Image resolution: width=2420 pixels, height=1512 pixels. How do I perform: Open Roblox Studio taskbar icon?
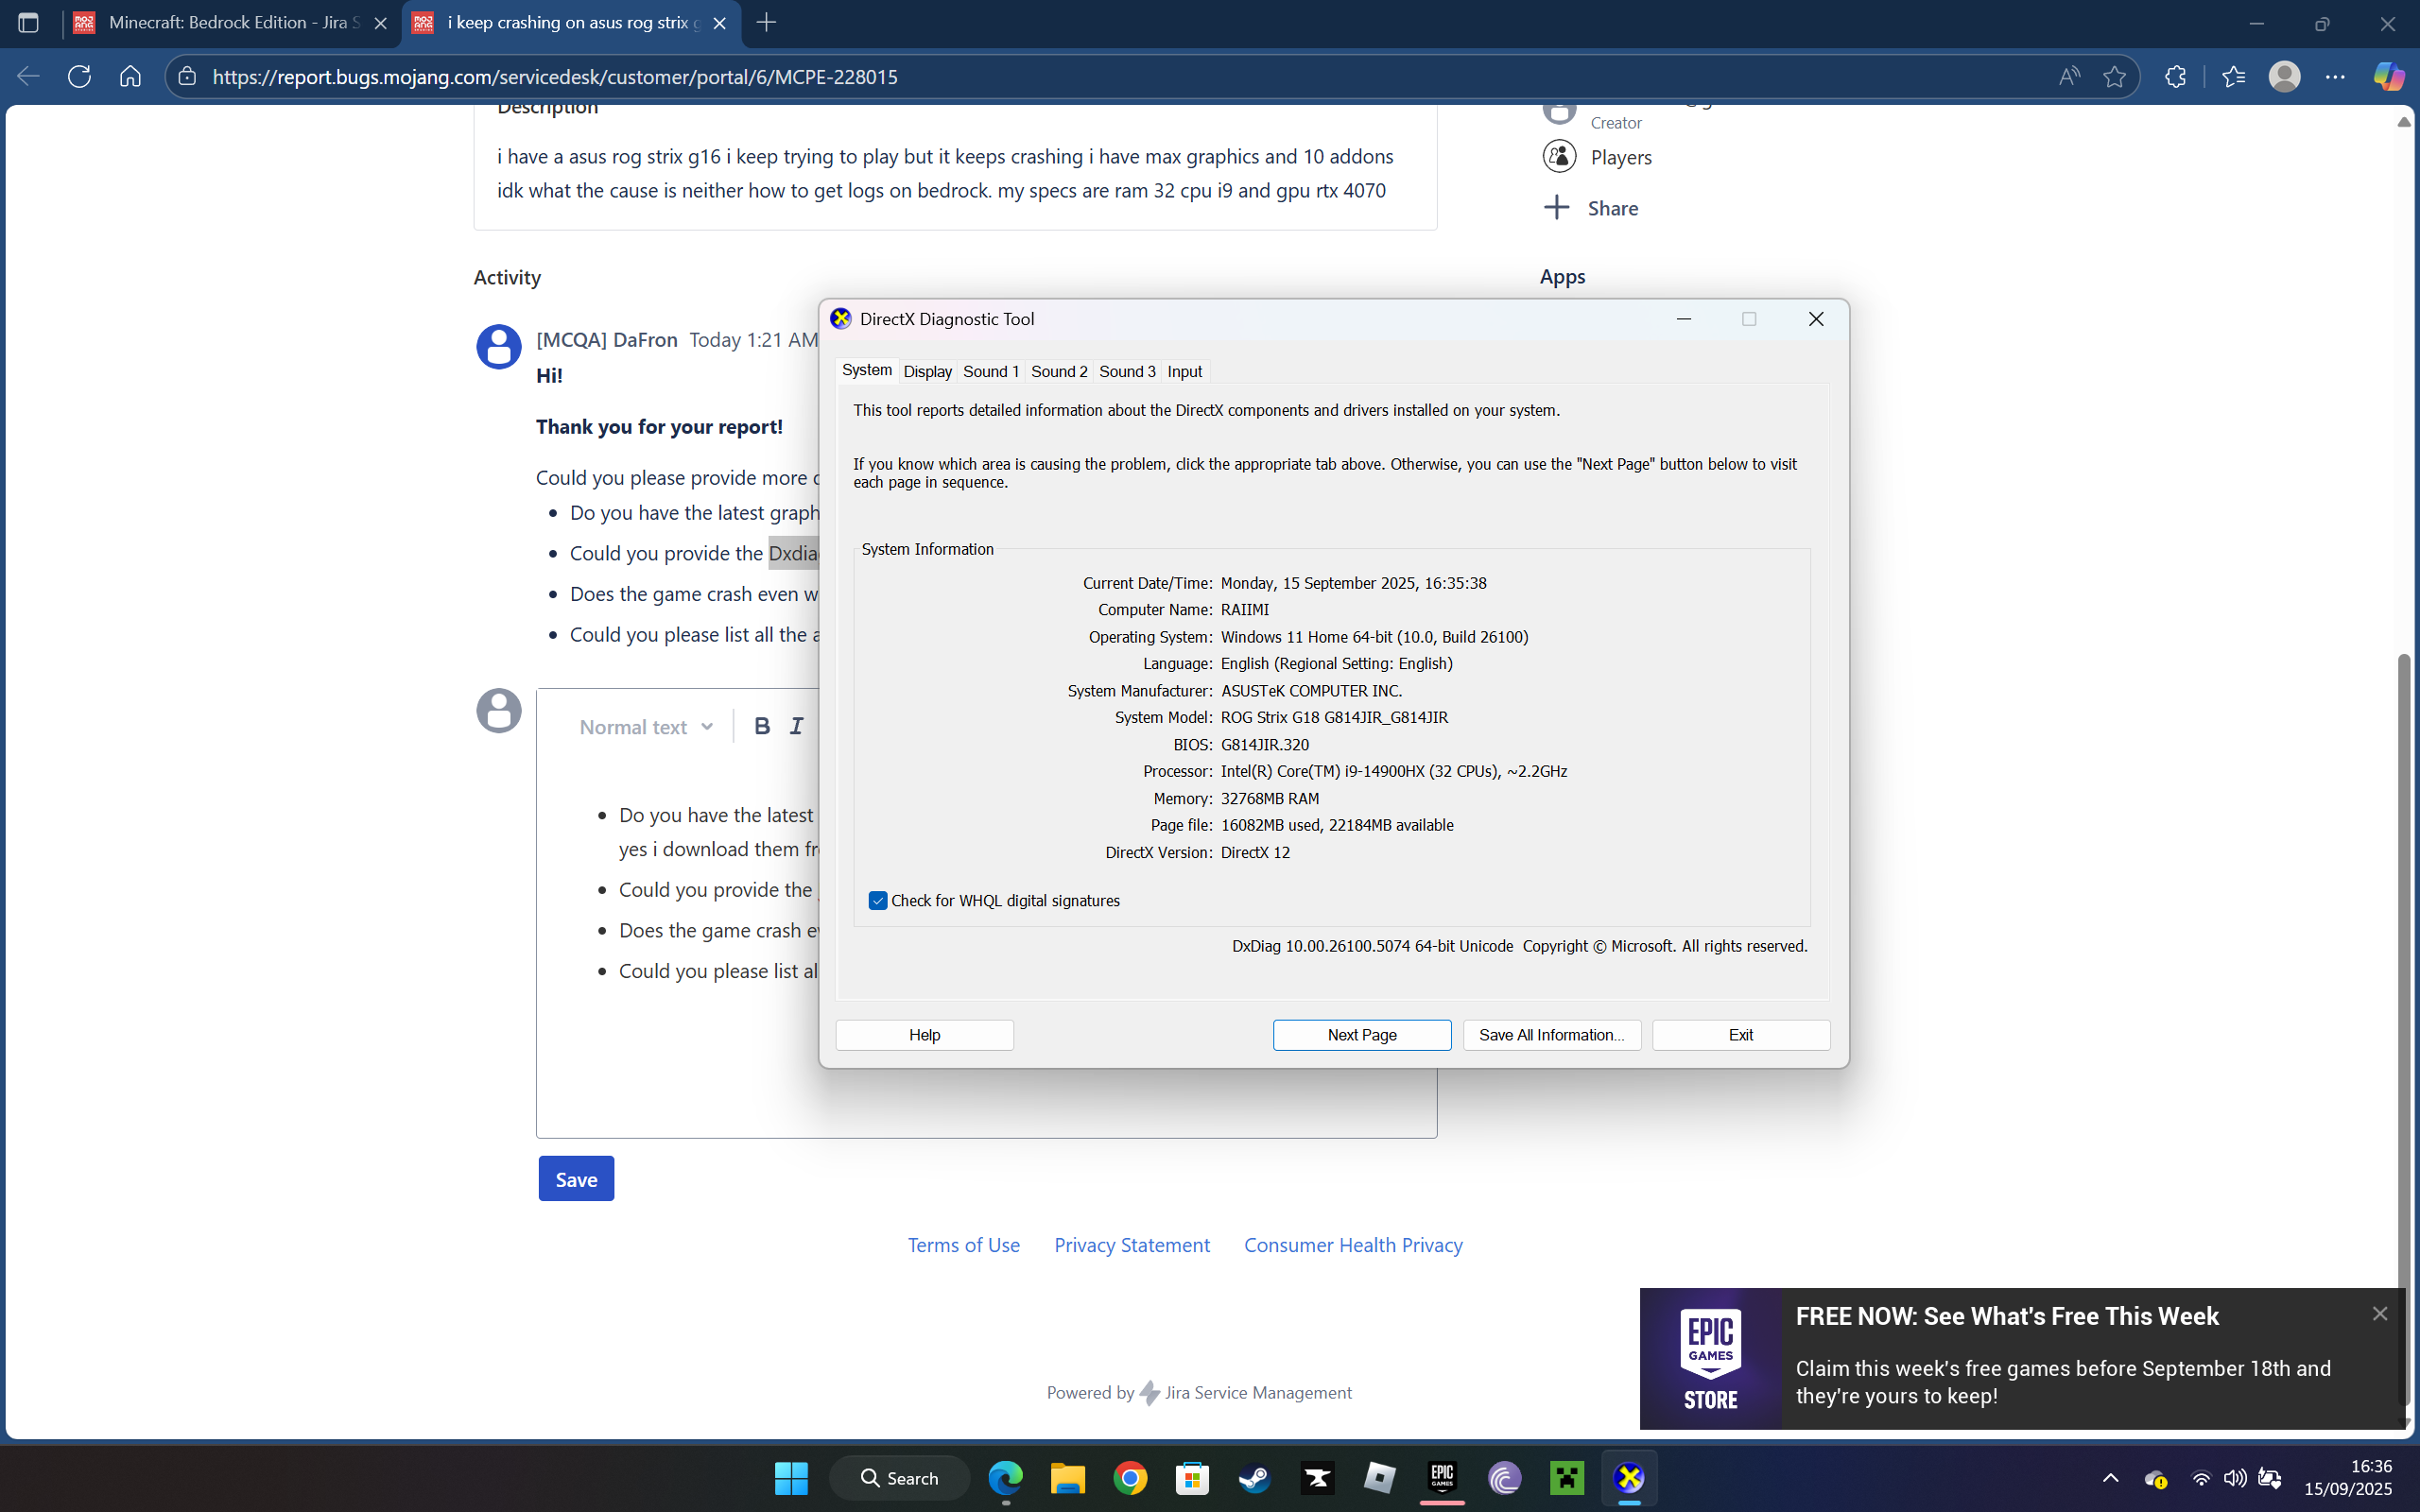[1379, 1478]
